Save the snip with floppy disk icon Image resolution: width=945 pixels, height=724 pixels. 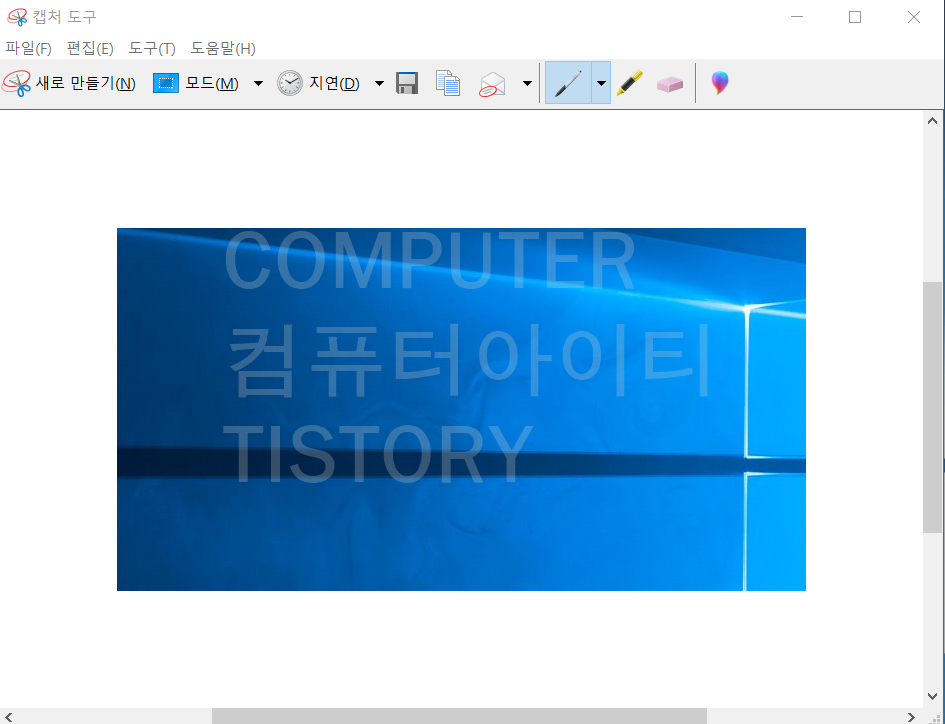click(x=407, y=83)
